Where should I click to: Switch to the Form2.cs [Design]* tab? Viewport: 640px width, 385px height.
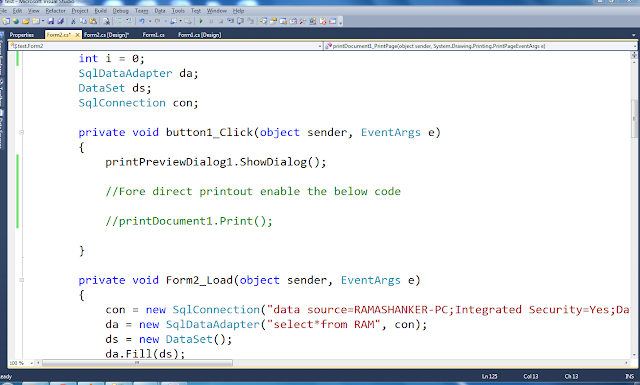(107, 35)
